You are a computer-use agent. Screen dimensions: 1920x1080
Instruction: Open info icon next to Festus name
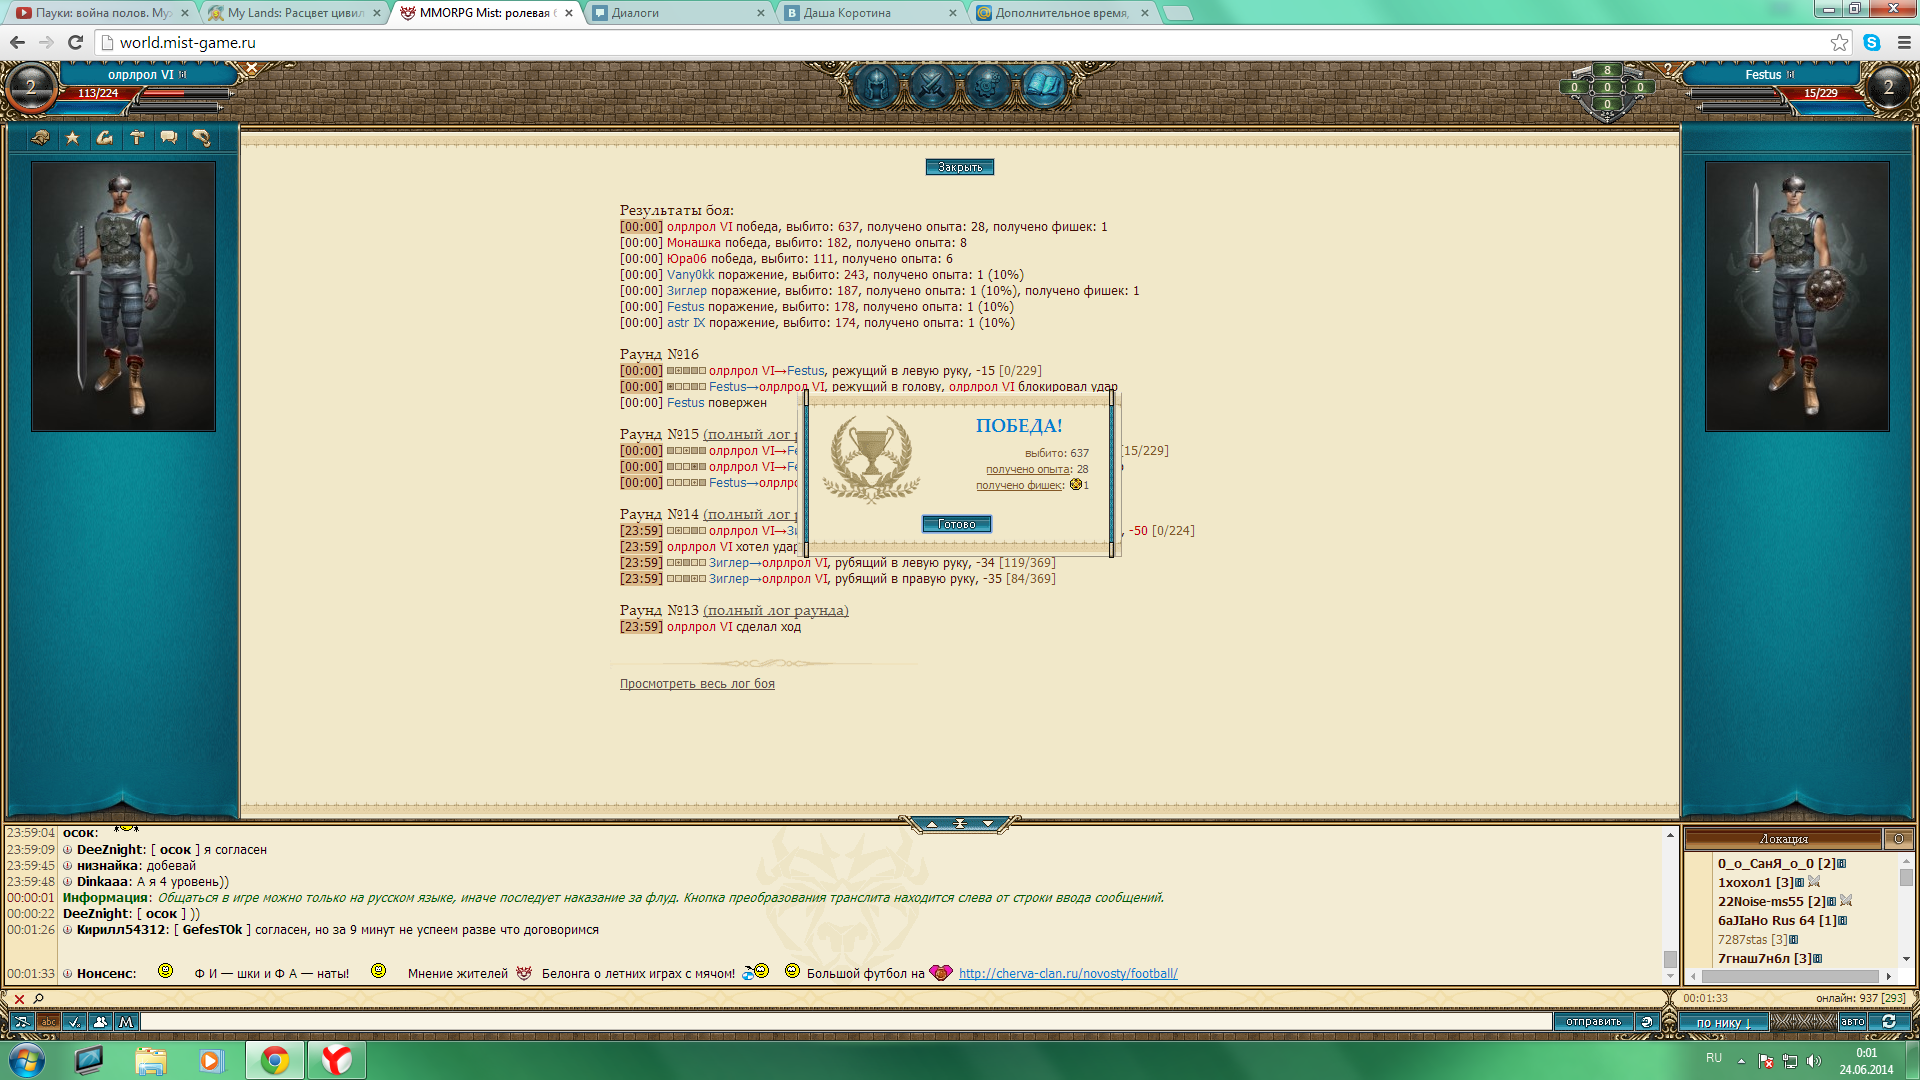1790,75
